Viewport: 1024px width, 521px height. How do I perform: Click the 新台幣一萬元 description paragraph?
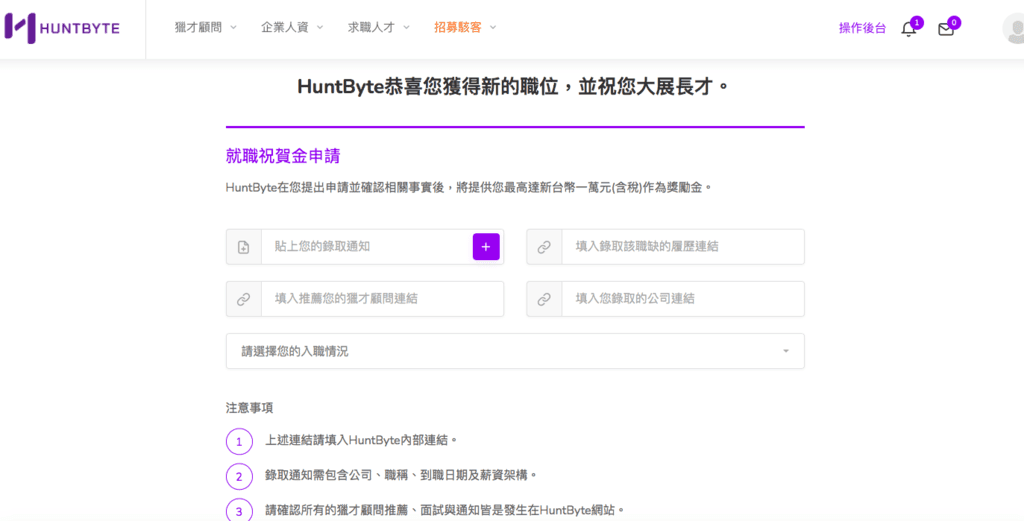tap(468, 187)
